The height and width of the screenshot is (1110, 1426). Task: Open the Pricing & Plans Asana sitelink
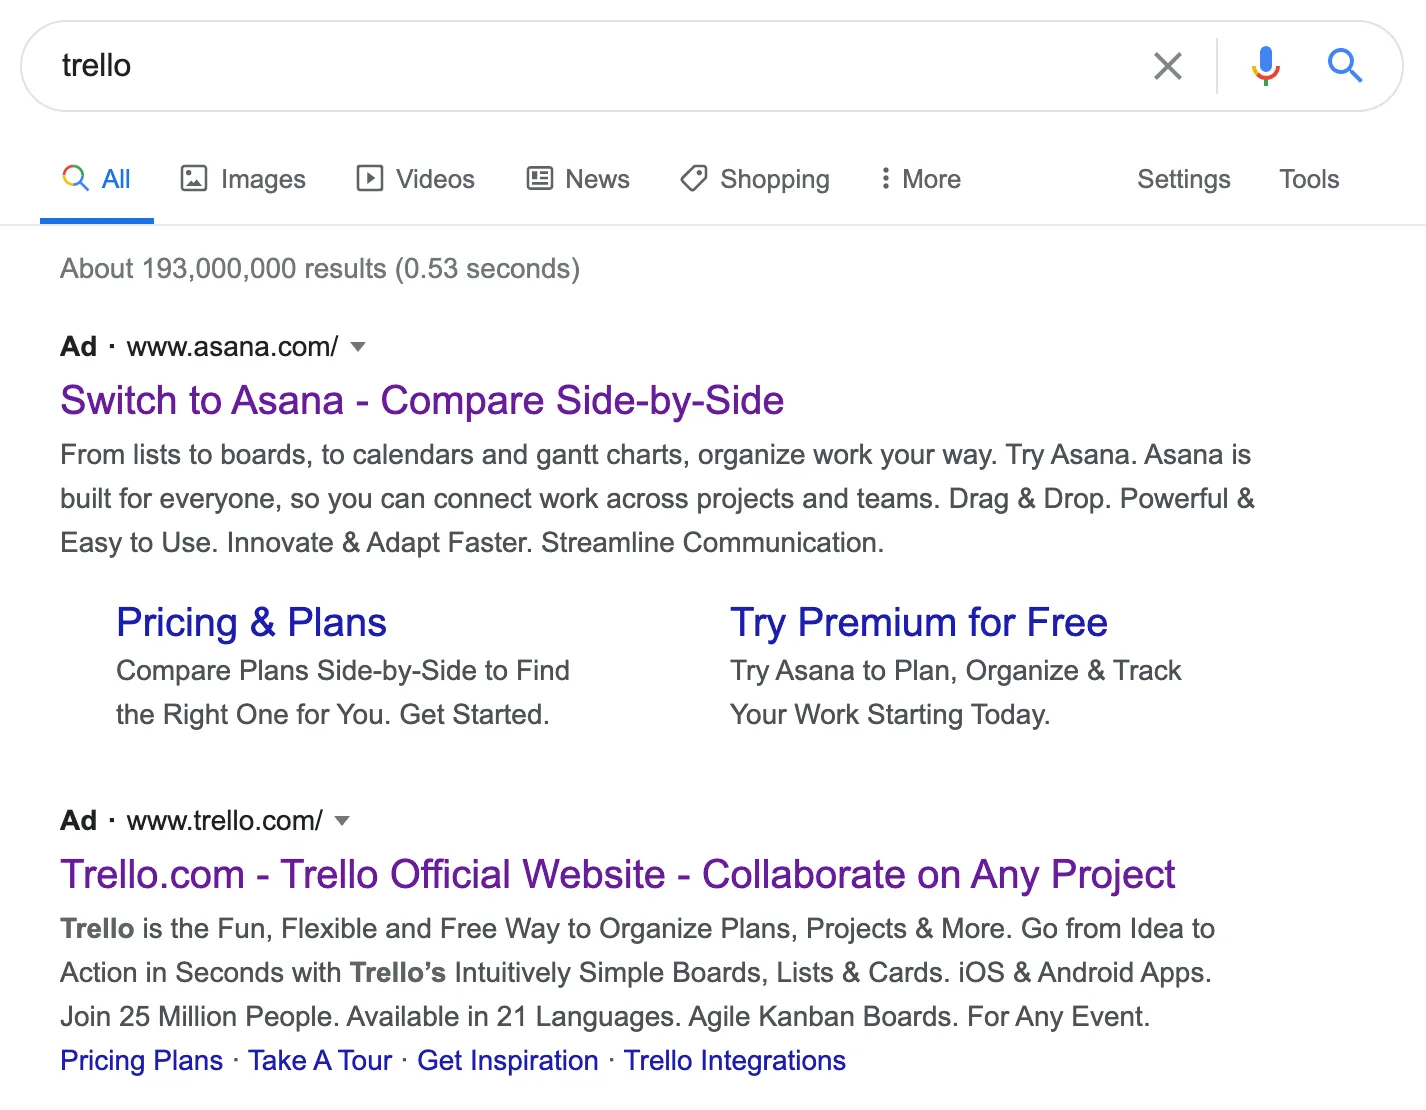pos(251,622)
